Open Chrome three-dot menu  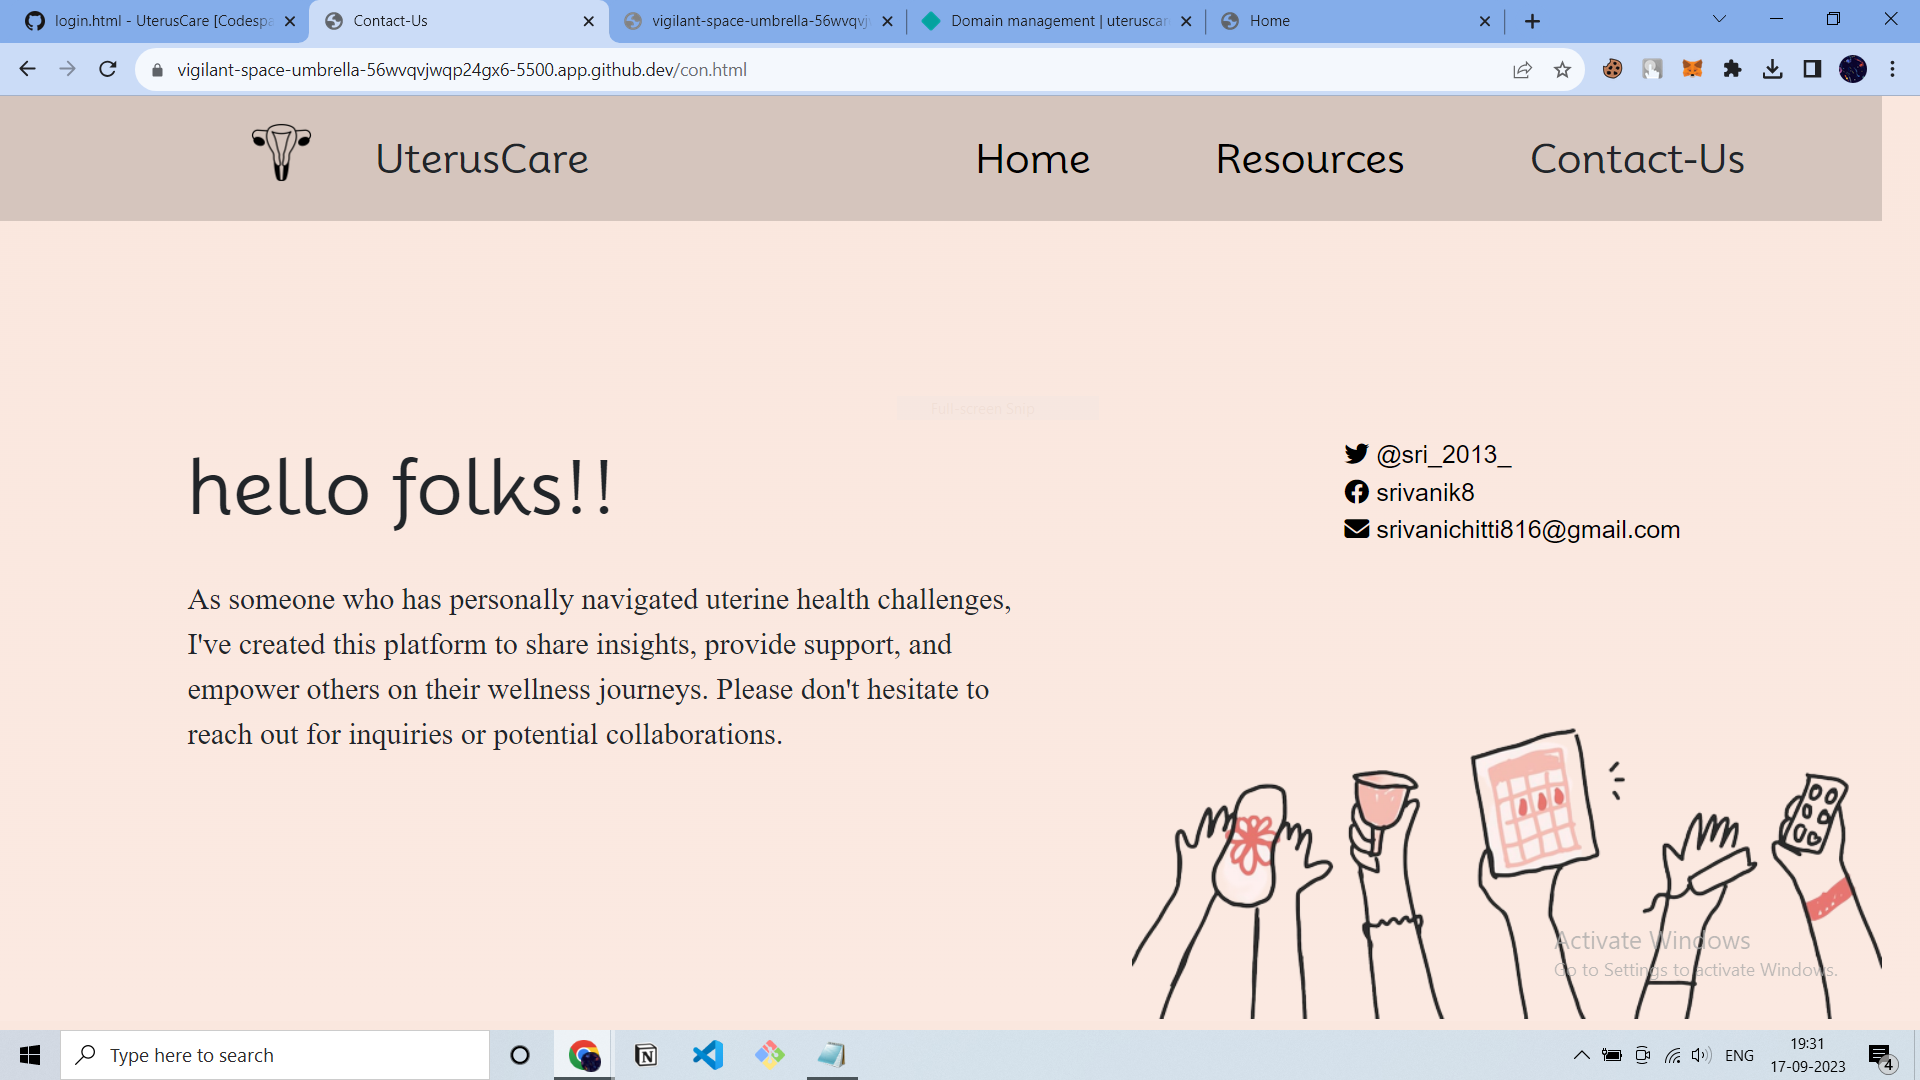pyautogui.click(x=1892, y=69)
